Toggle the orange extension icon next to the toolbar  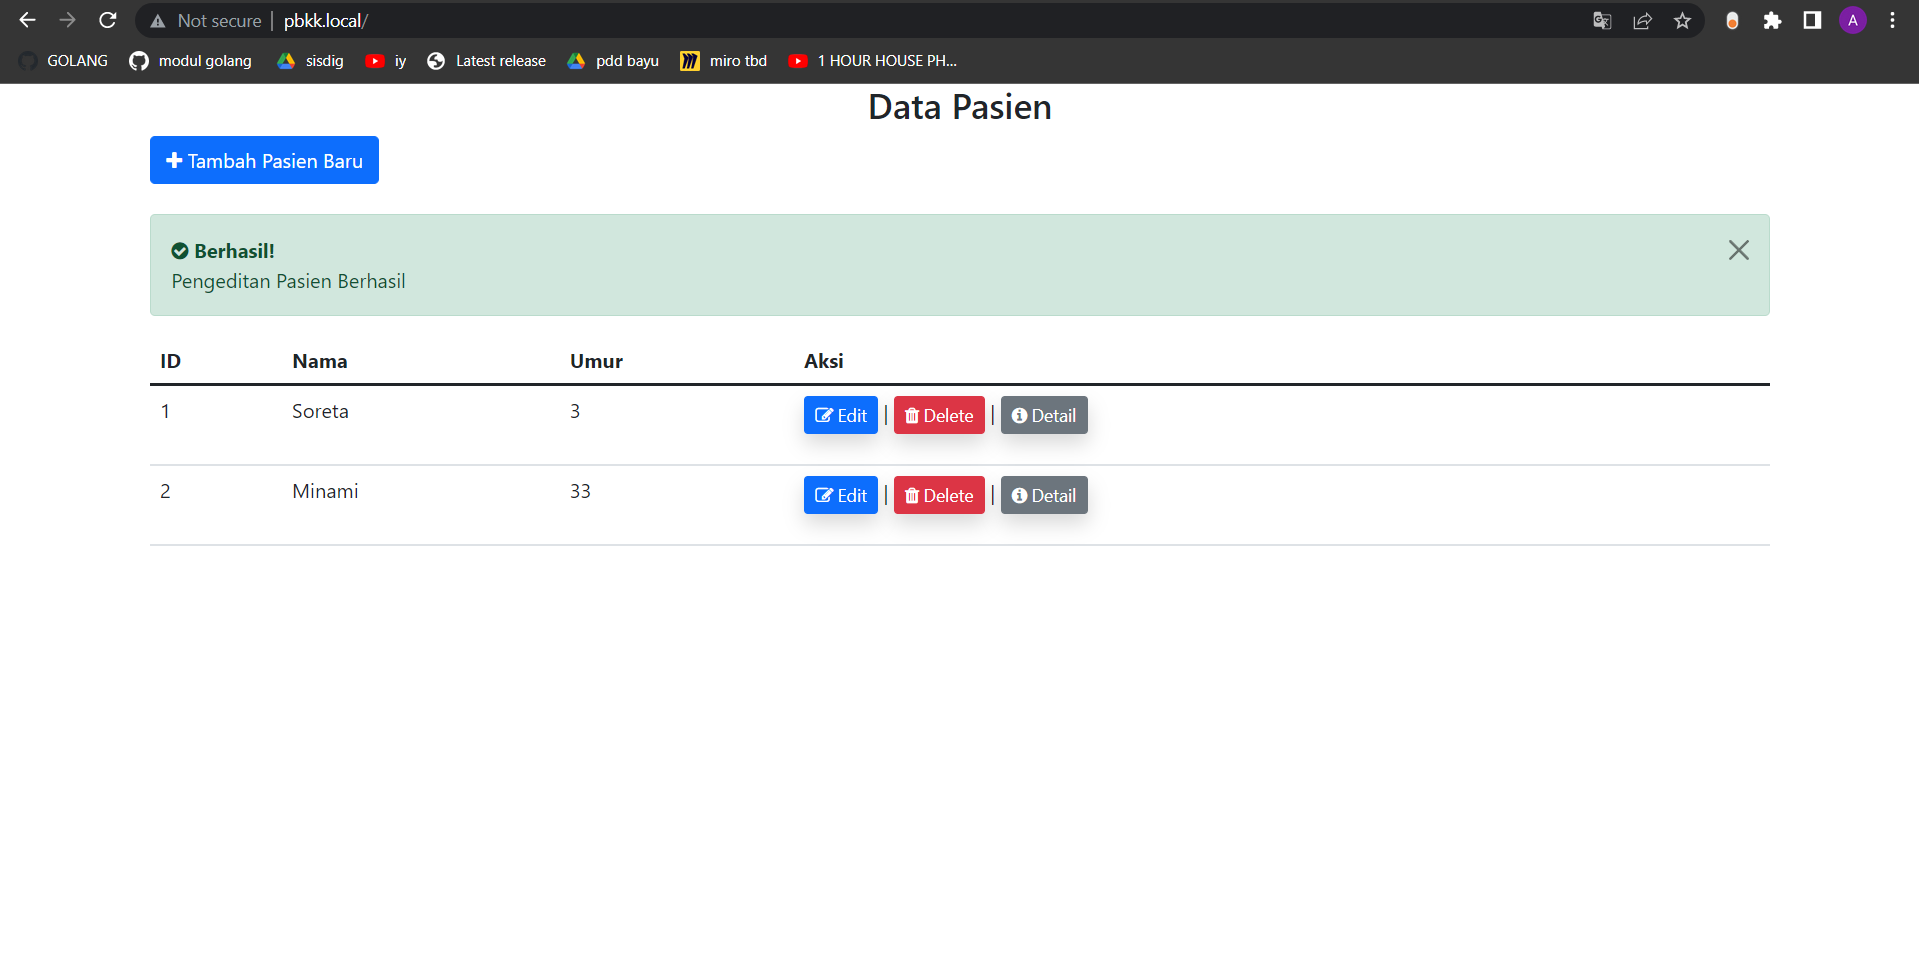tap(1732, 20)
